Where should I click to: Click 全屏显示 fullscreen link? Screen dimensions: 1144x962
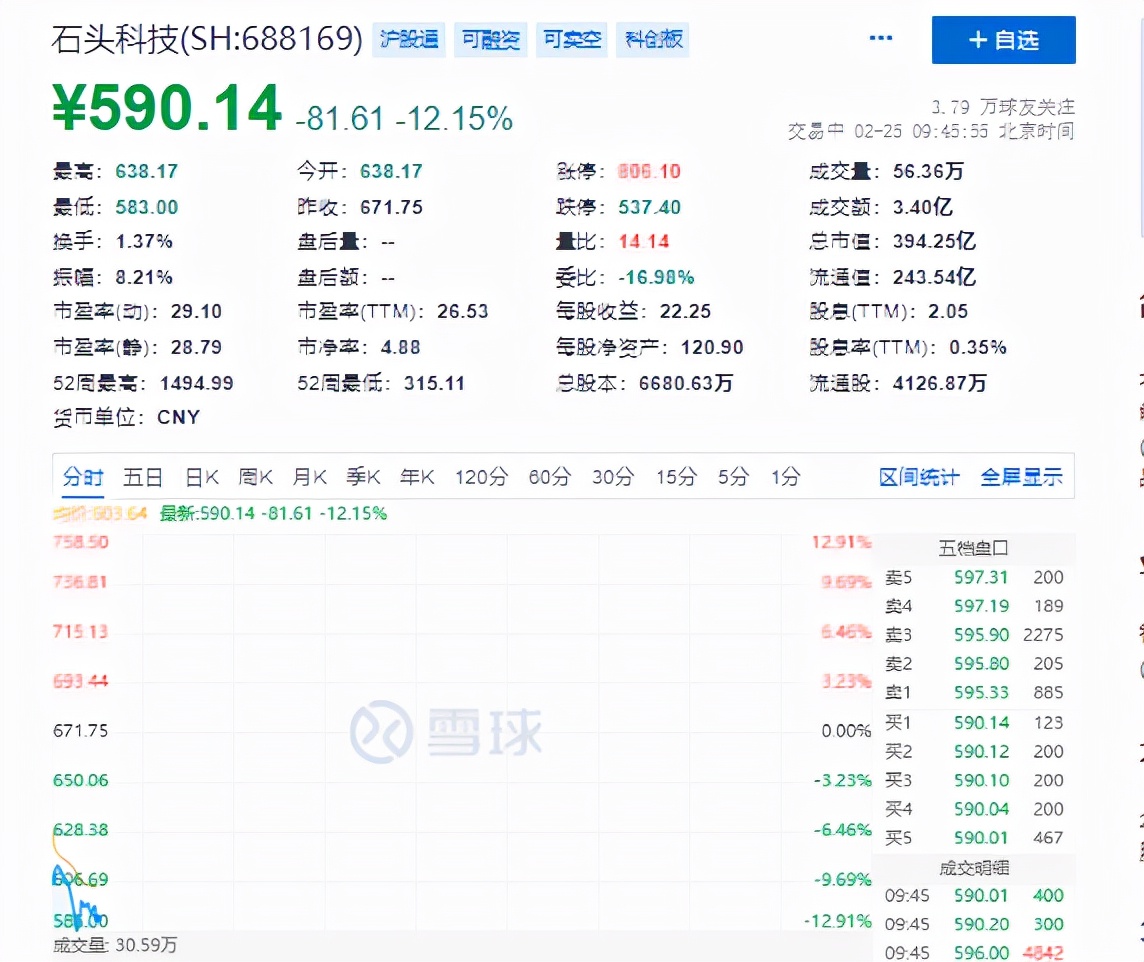[1021, 477]
